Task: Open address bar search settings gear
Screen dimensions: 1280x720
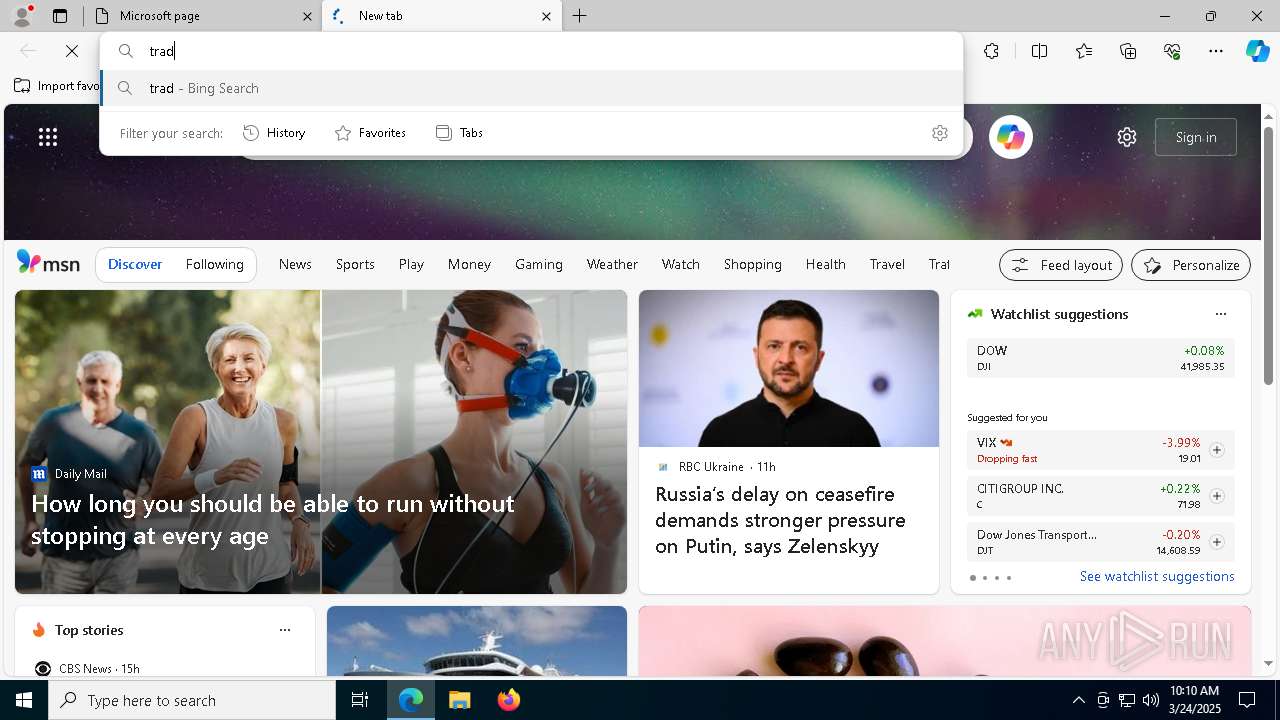Action: point(940,133)
